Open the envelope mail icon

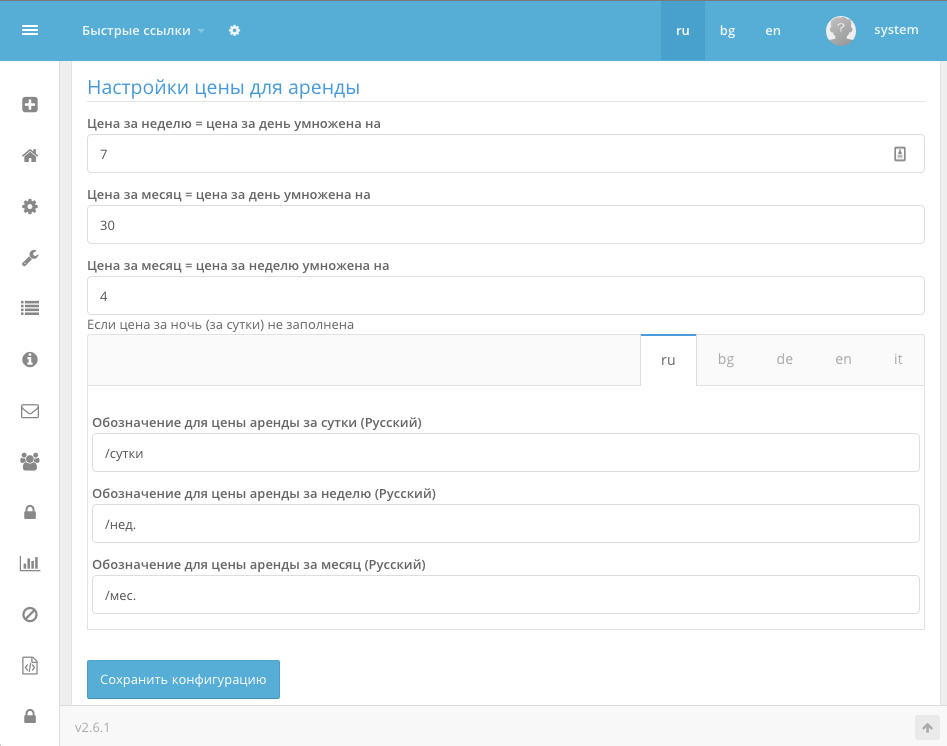30,411
